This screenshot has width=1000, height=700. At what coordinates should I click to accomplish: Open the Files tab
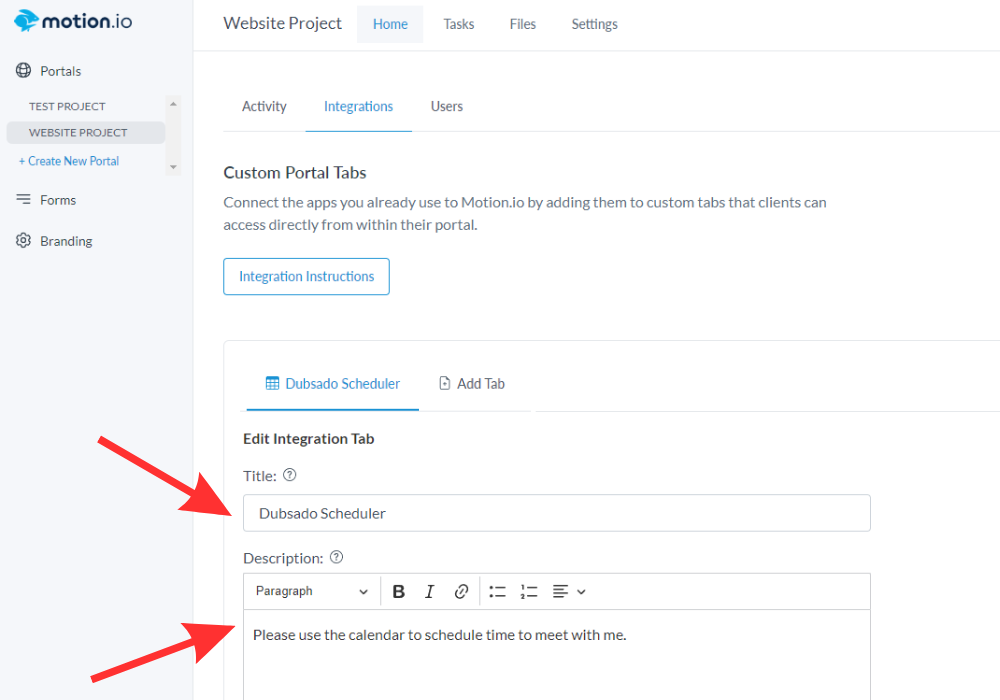click(523, 24)
